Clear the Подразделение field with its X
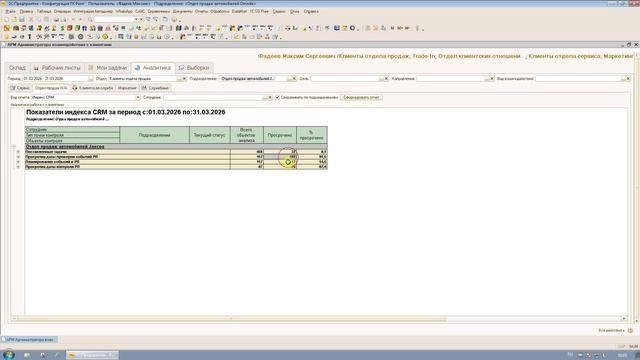 pos(294,78)
